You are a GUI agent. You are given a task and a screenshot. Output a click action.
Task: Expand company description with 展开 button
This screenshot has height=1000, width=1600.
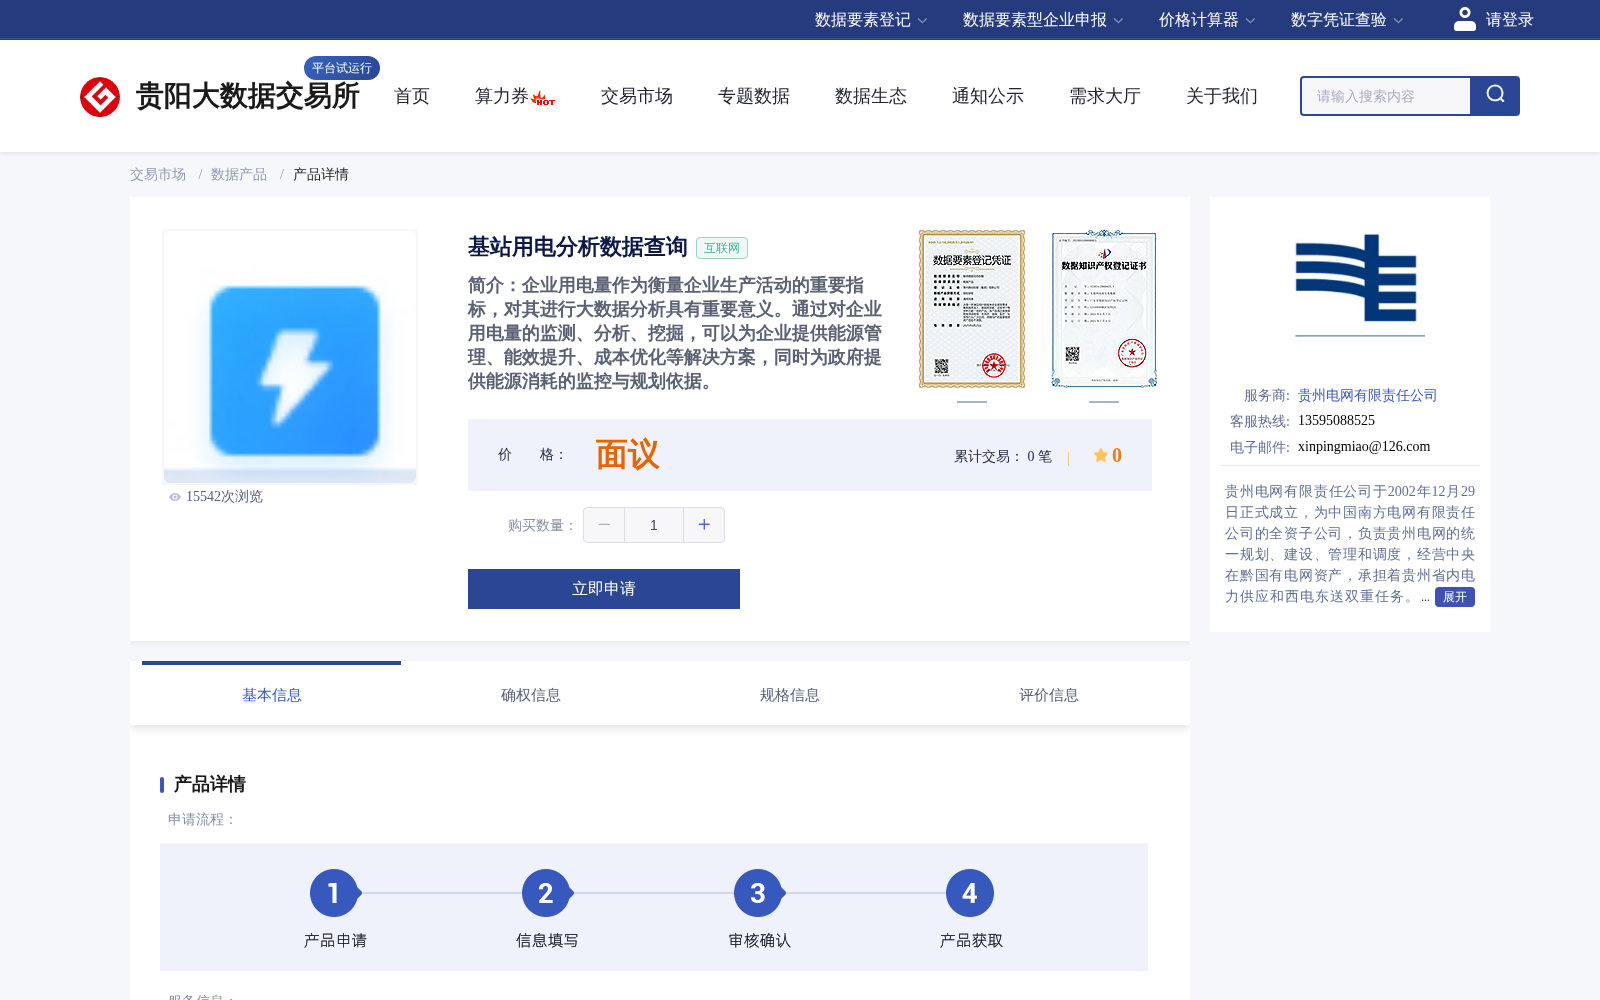tap(1455, 597)
